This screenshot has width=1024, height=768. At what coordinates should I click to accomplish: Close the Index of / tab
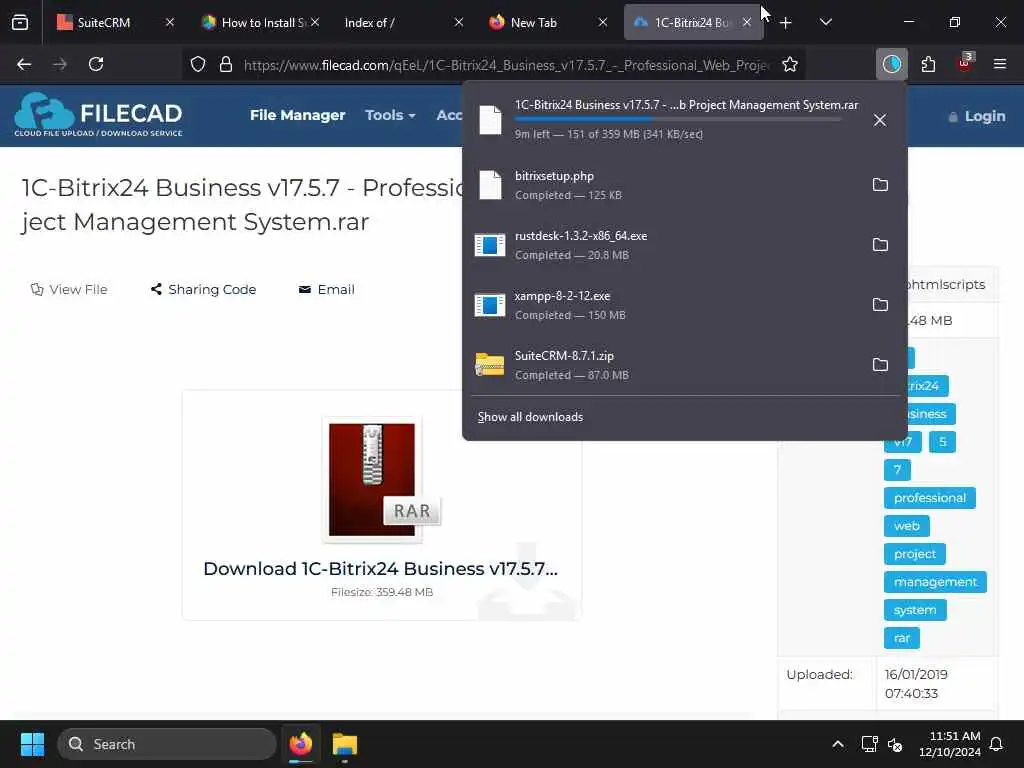(x=458, y=22)
